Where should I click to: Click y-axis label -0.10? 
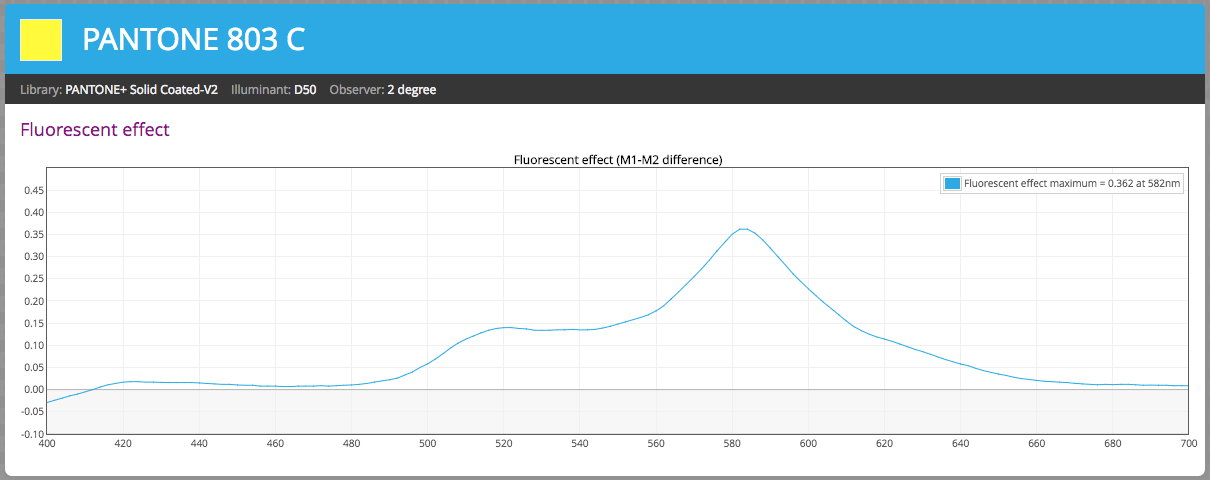pyautogui.click(x=31, y=433)
